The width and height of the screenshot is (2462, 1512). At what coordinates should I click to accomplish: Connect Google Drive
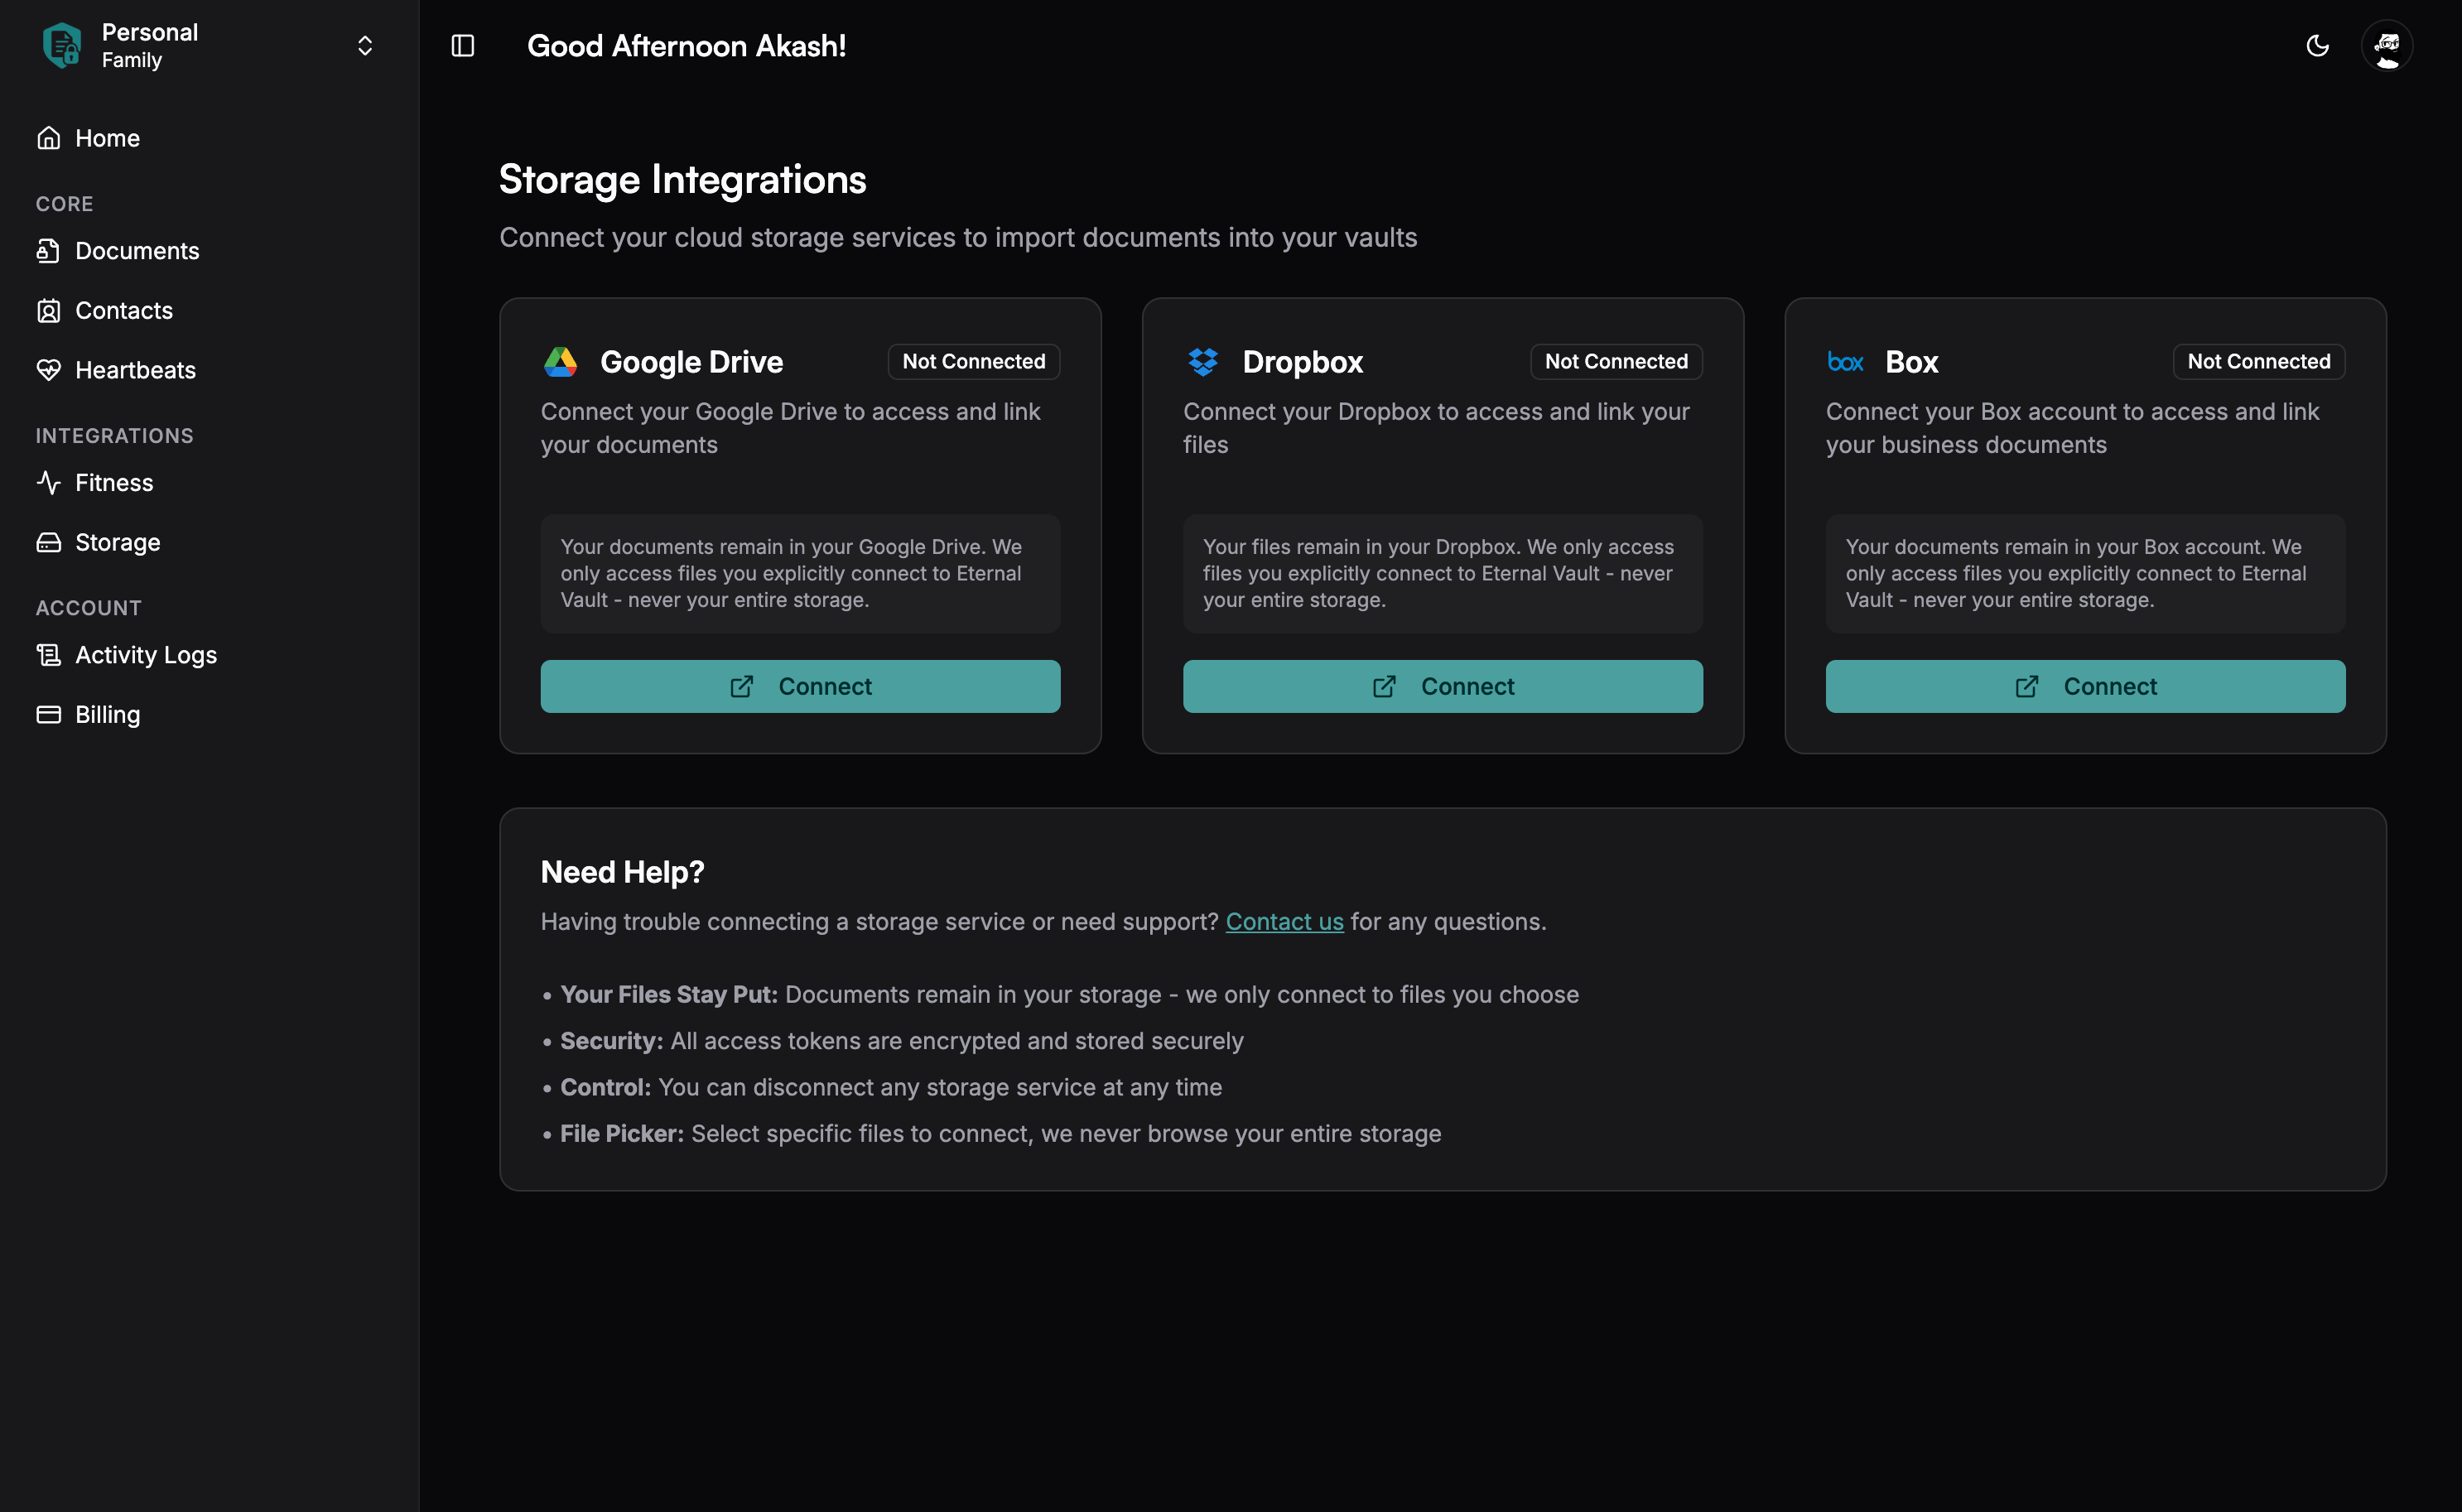click(x=800, y=686)
